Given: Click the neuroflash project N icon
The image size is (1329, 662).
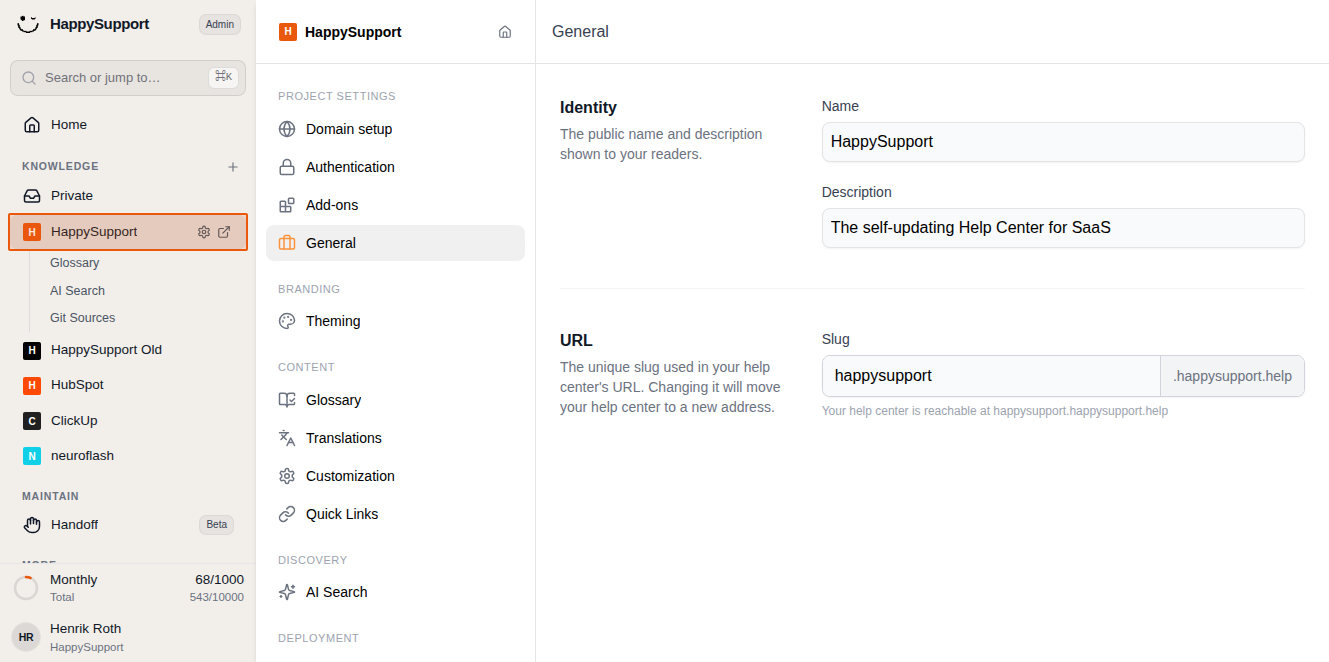Looking at the screenshot, I should coord(32,456).
